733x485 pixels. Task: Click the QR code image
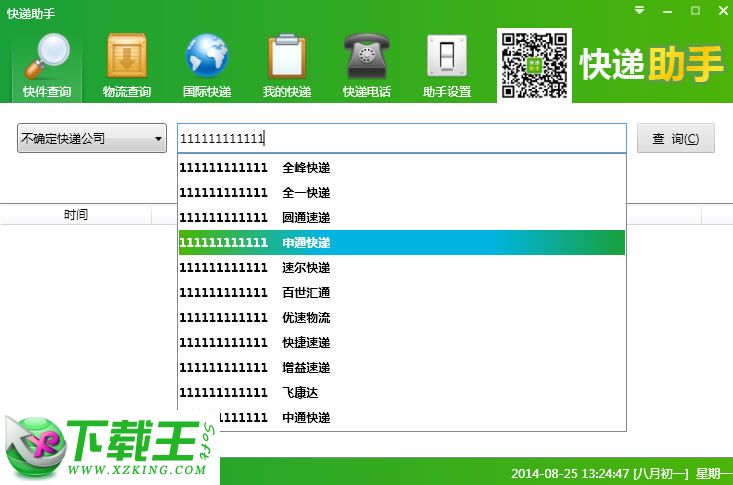pyautogui.click(x=534, y=64)
